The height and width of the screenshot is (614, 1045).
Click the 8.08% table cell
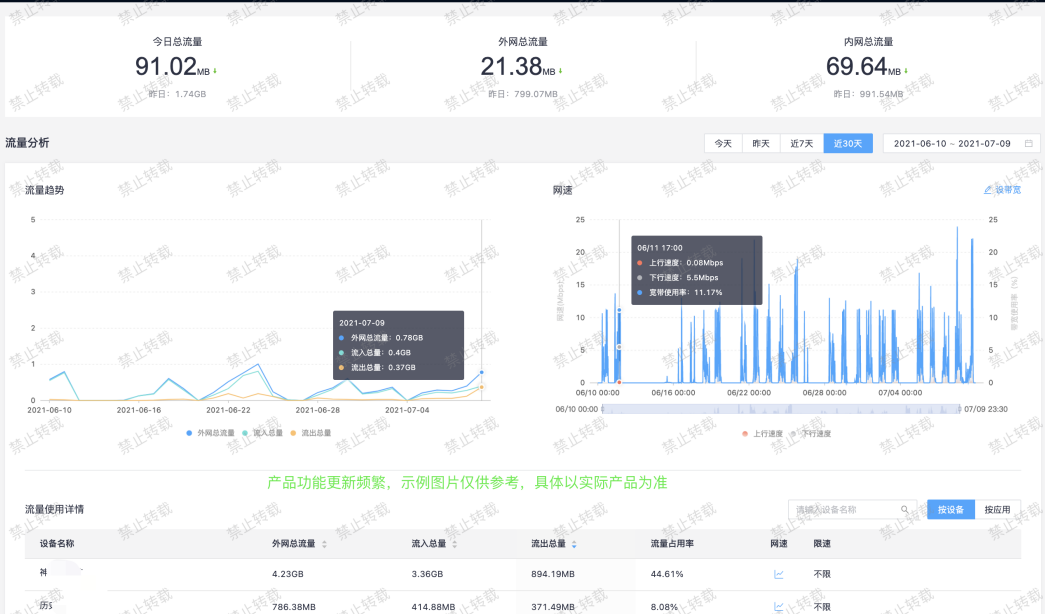(x=664, y=607)
